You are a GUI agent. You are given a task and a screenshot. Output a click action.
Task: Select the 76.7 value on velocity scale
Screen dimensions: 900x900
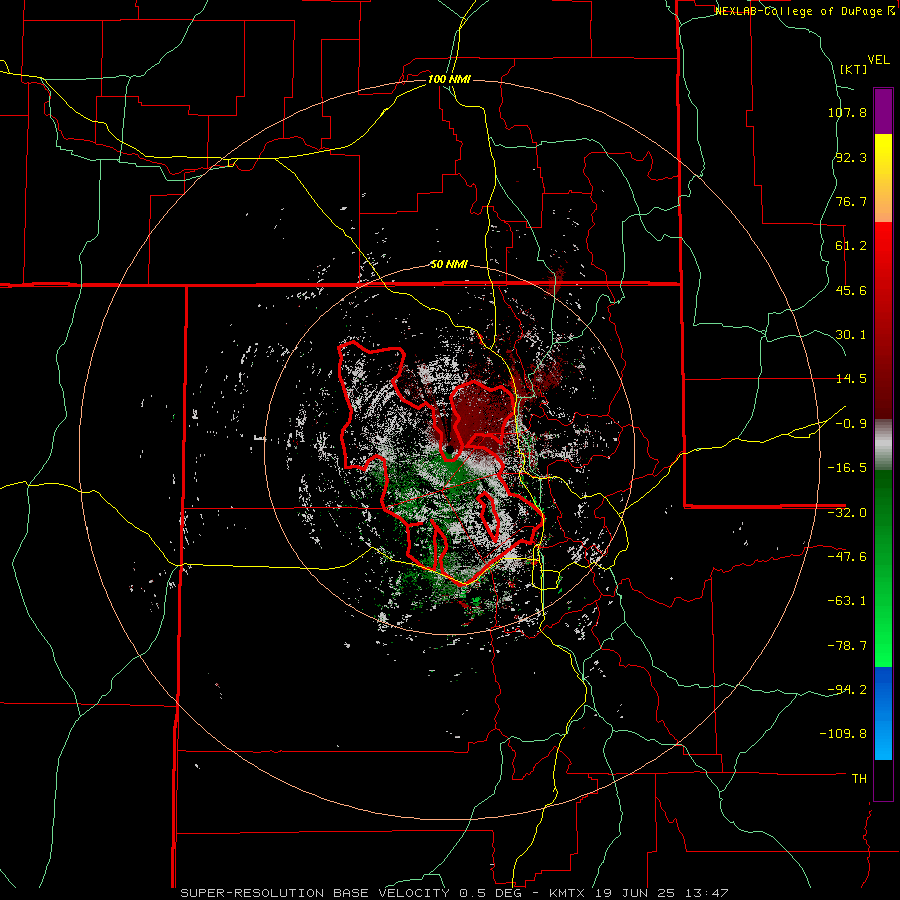[x=851, y=201]
